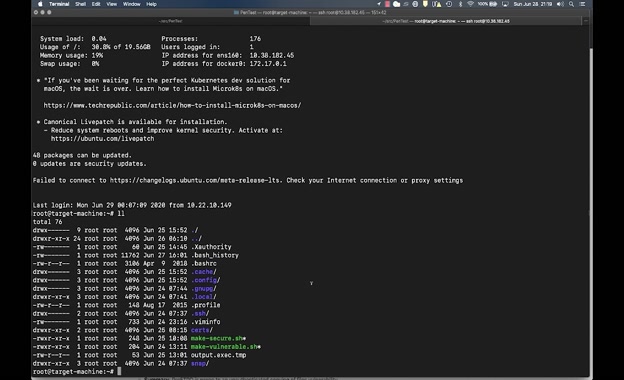Click the location services arrow icon
This screenshot has height=380, width=624.
[x=378, y=4]
